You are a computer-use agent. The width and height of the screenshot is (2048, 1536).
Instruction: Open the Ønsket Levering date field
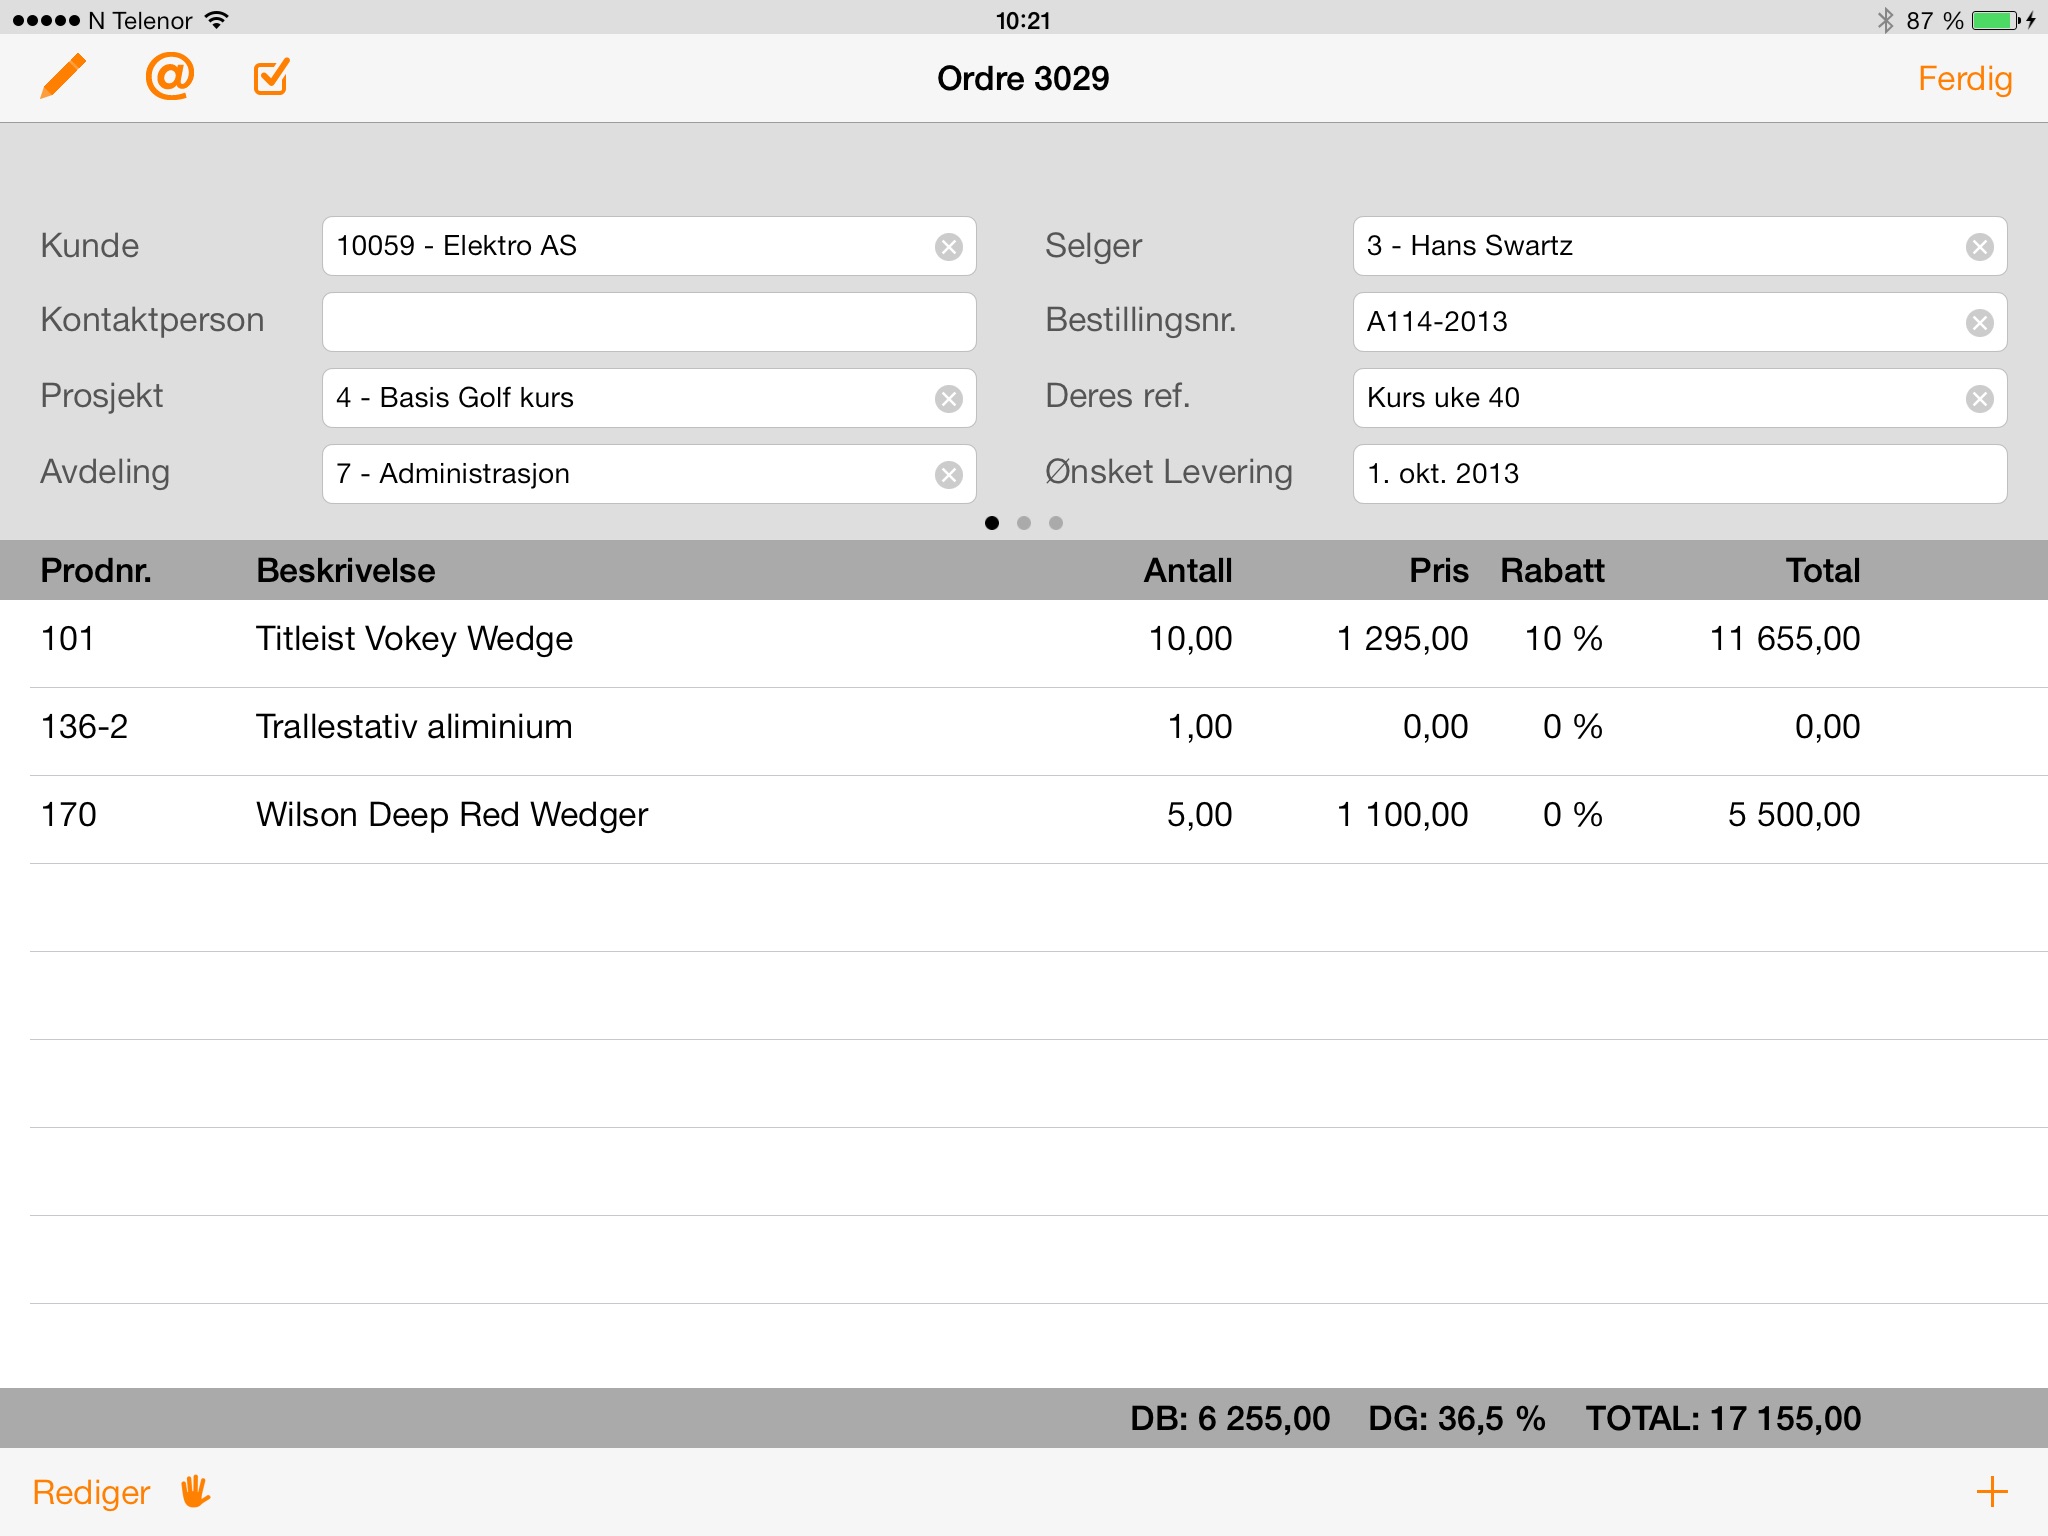click(1679, 474)
